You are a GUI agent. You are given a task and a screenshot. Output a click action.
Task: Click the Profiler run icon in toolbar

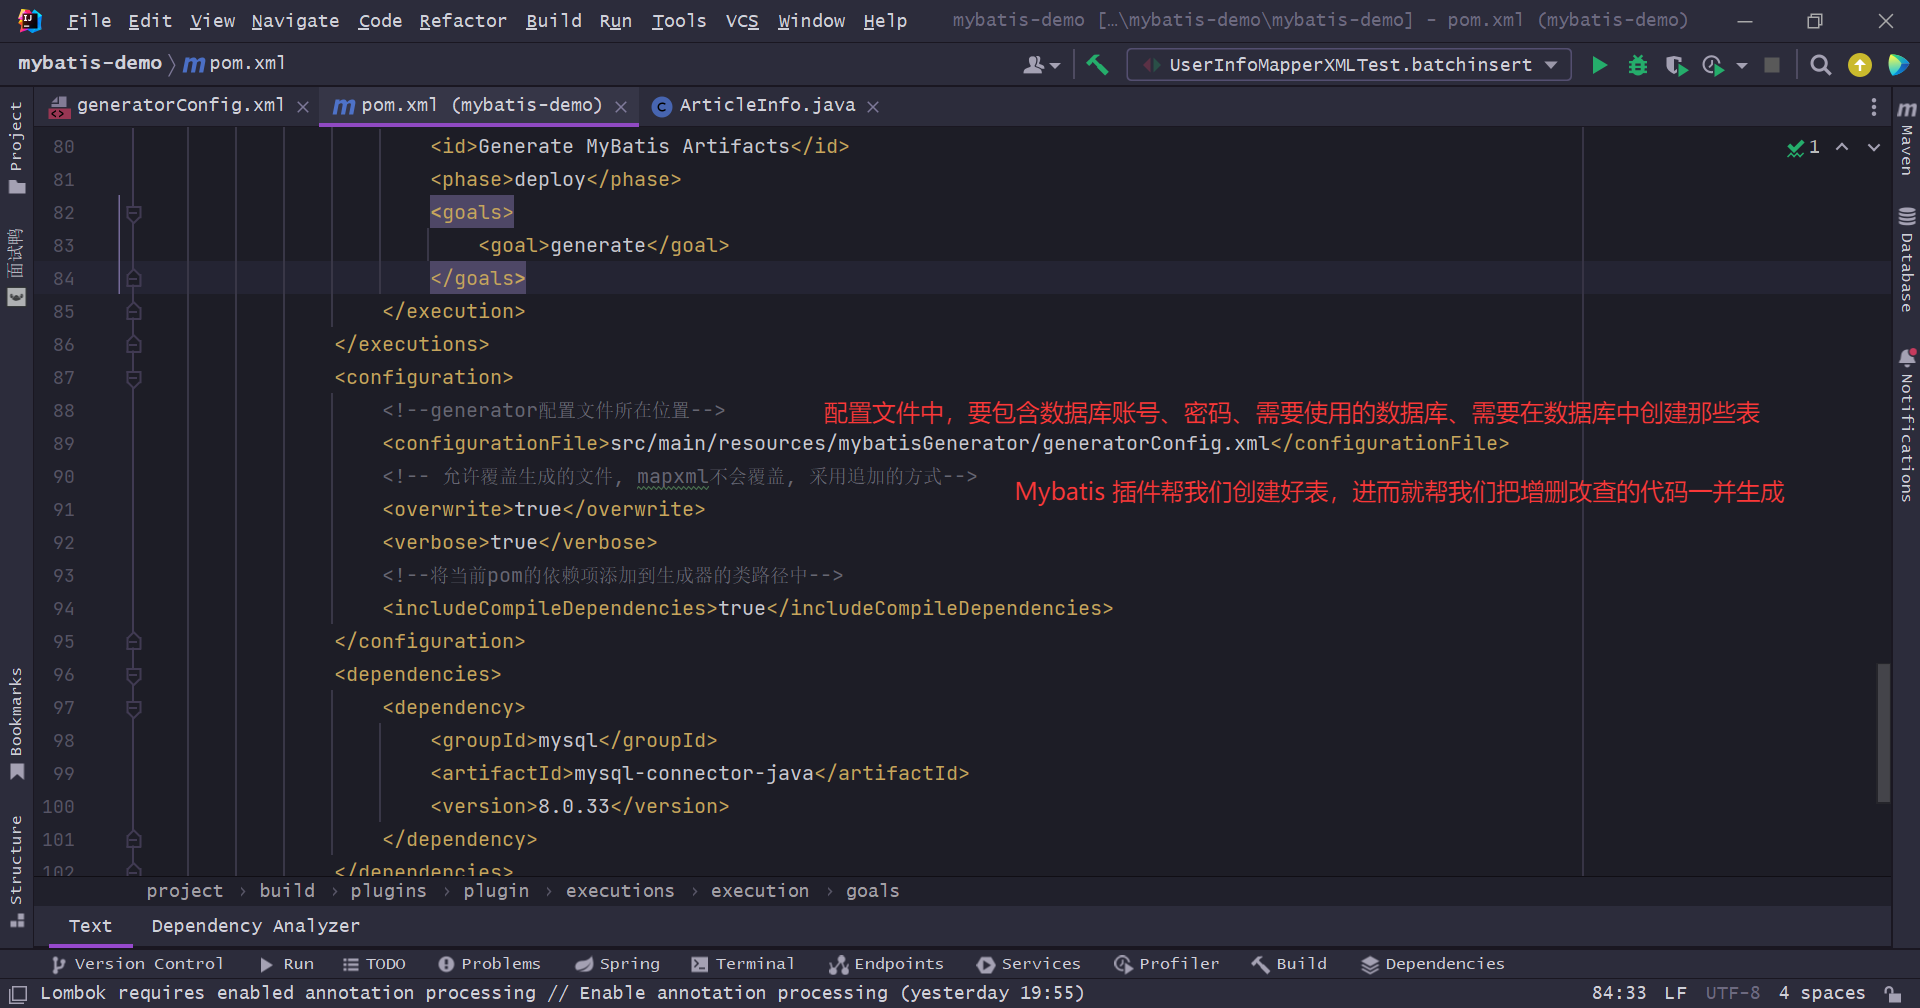(1713, 65)
